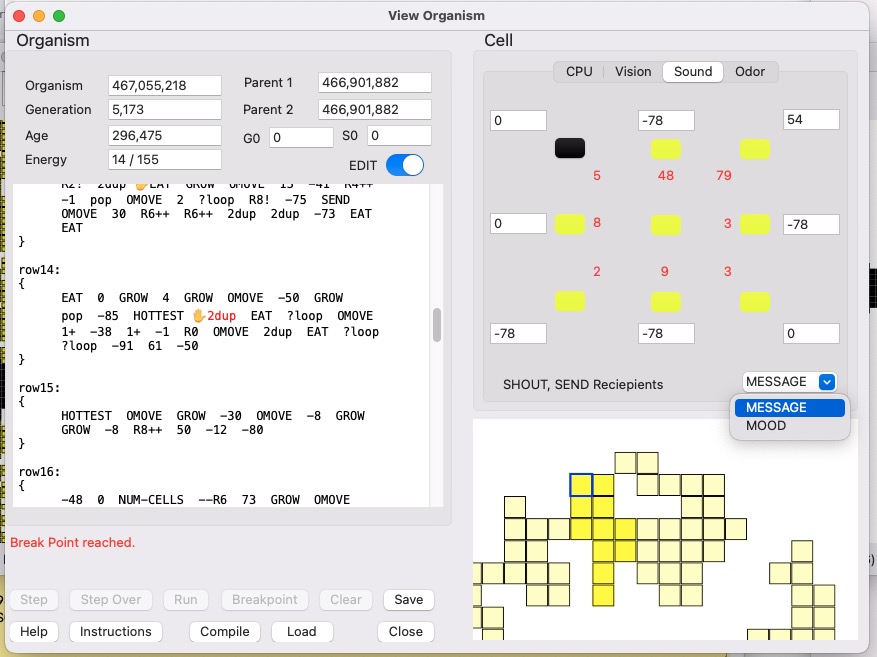Focus the Age field showing 296,475
This screenshot has width=877, height=657.
(x=165, y=135)
